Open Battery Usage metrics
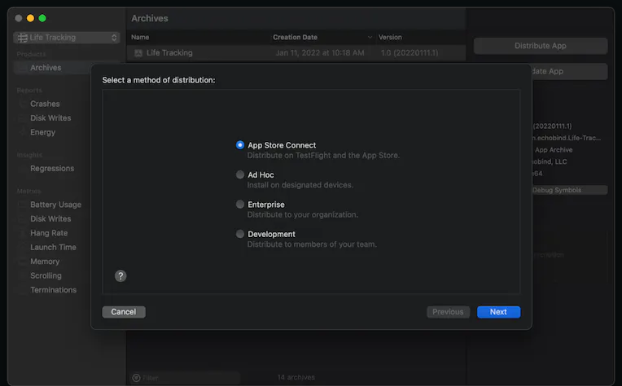This screenshot has width=622, height=386. [56, 204]
